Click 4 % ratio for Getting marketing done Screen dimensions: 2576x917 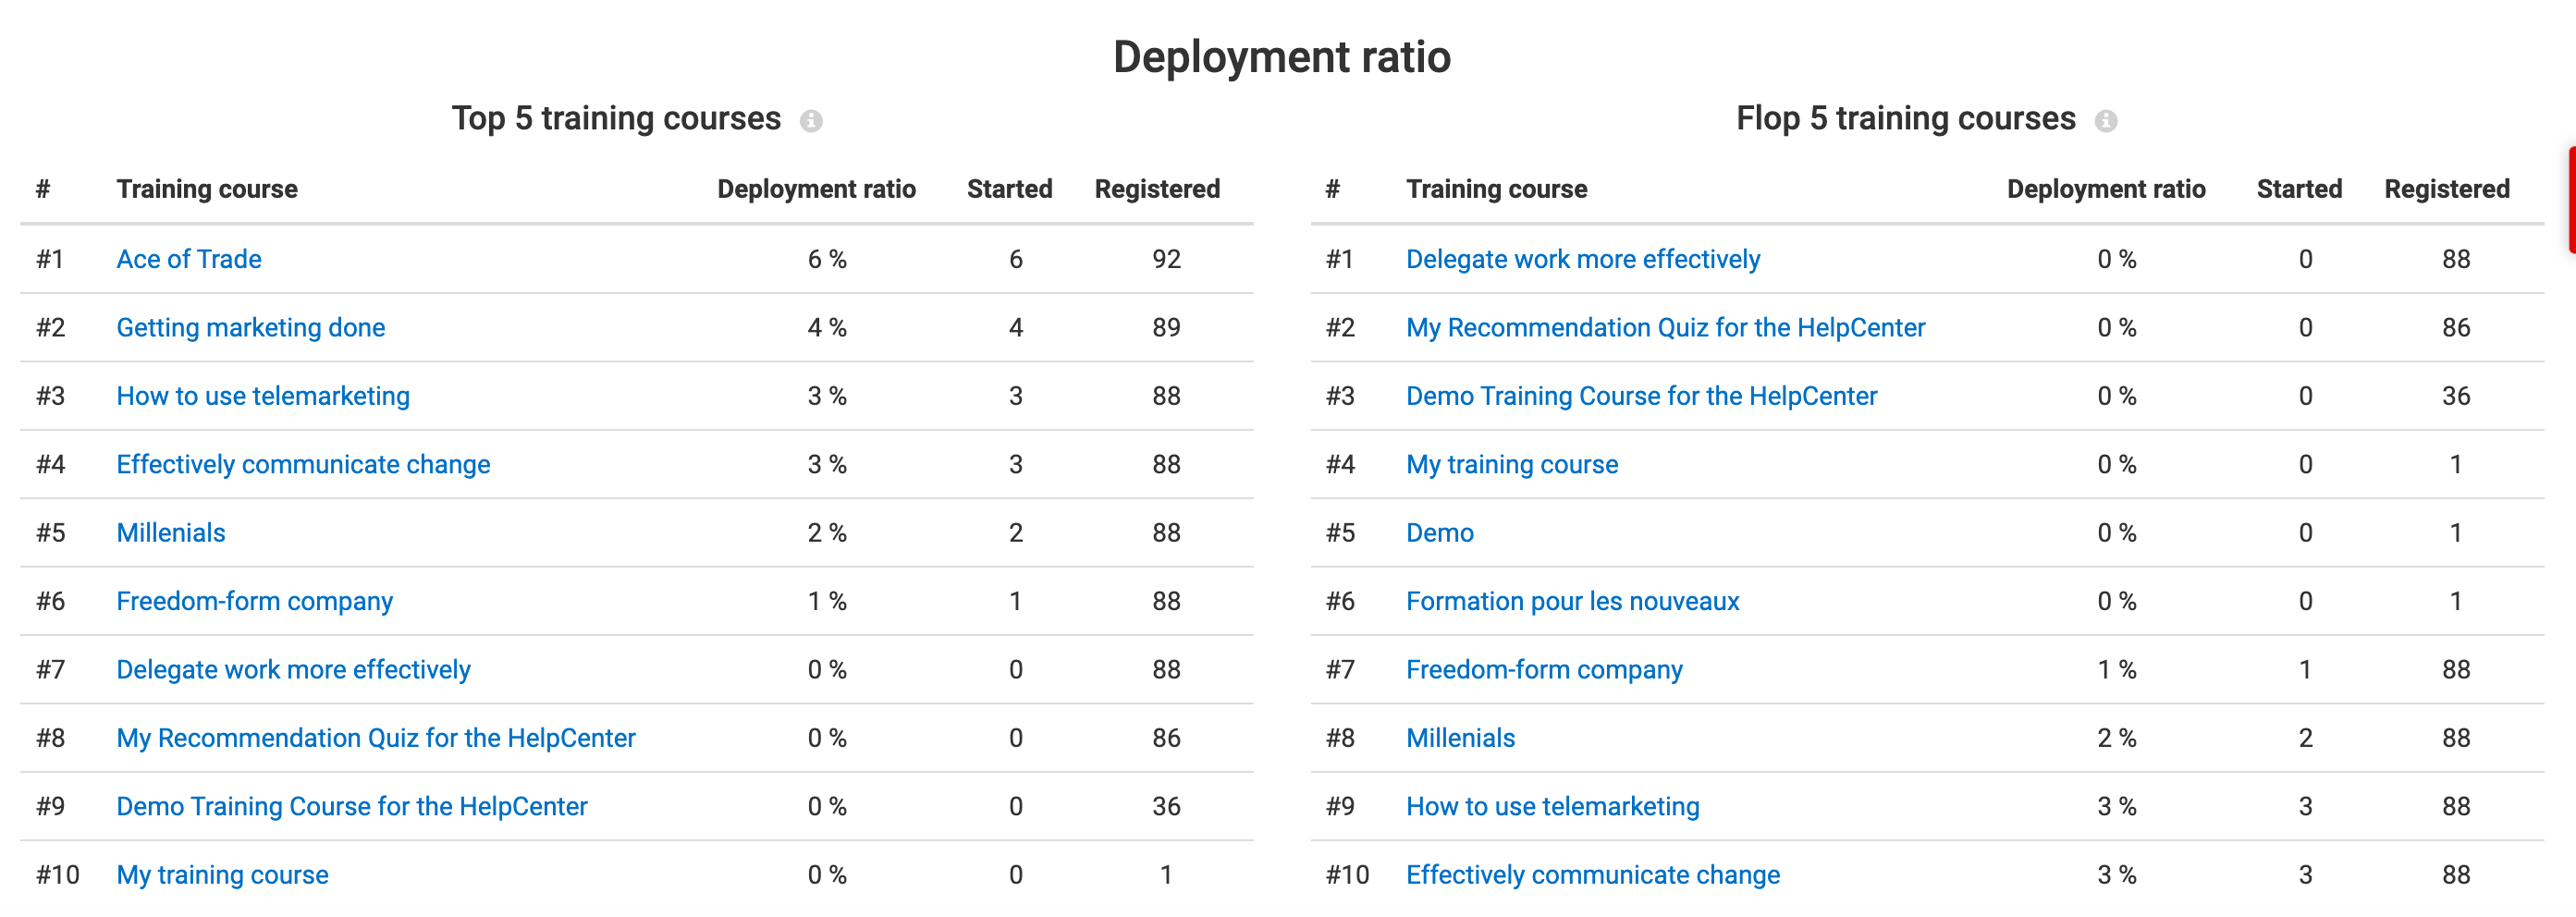click(827, 327)
